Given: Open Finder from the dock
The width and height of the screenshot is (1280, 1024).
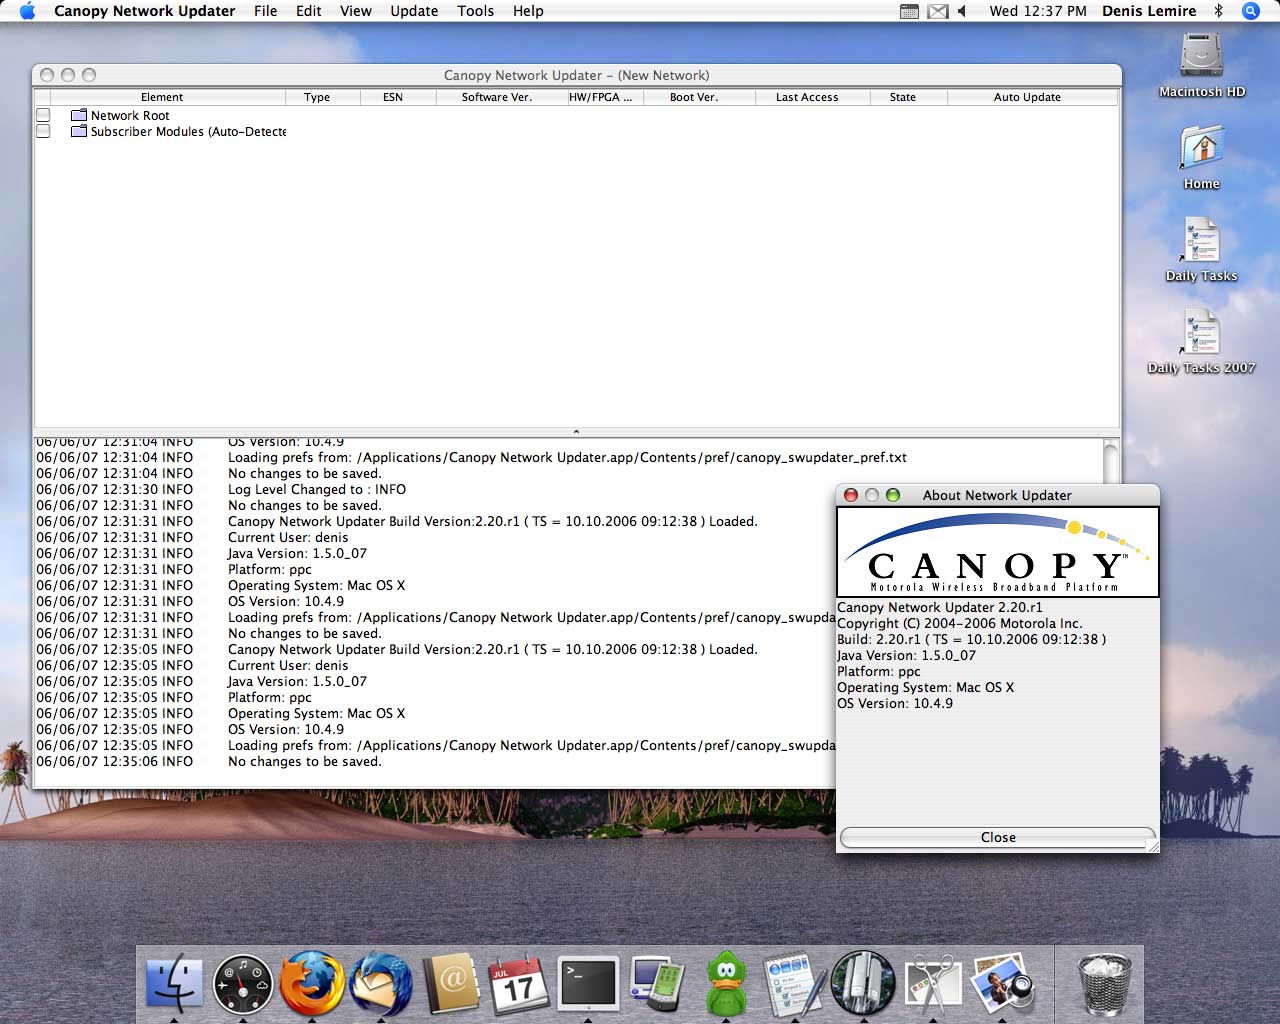Looking at the screenshot, I should point(174,982).
